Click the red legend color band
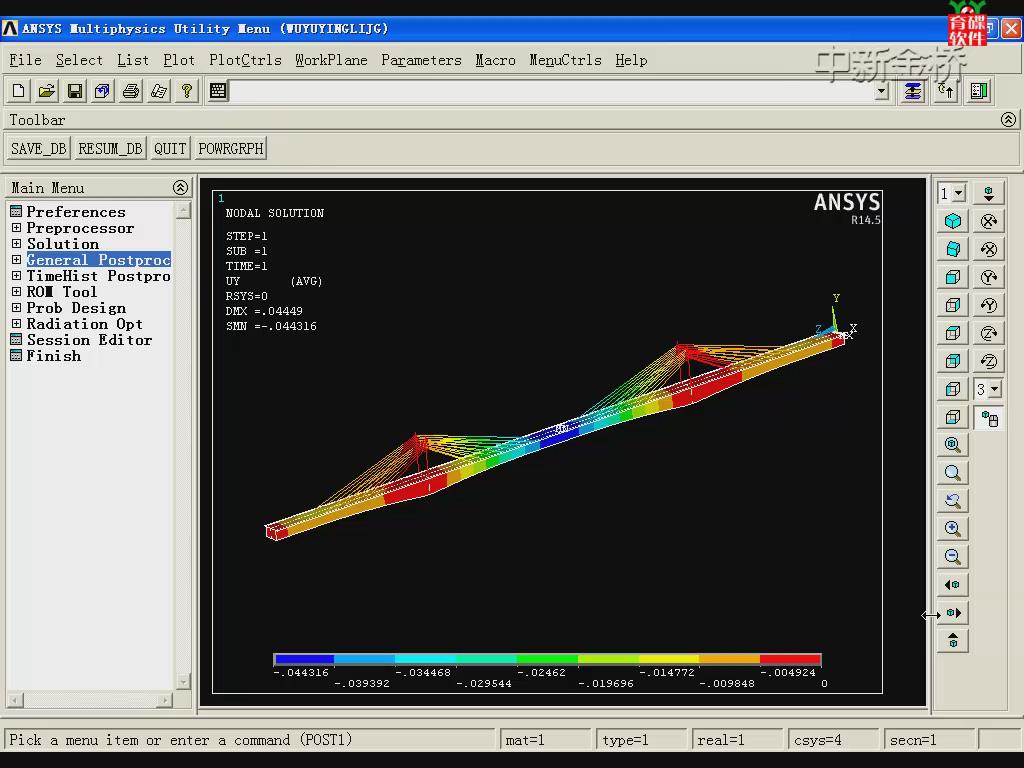The image size is (1024, 768). coord(790,659)
